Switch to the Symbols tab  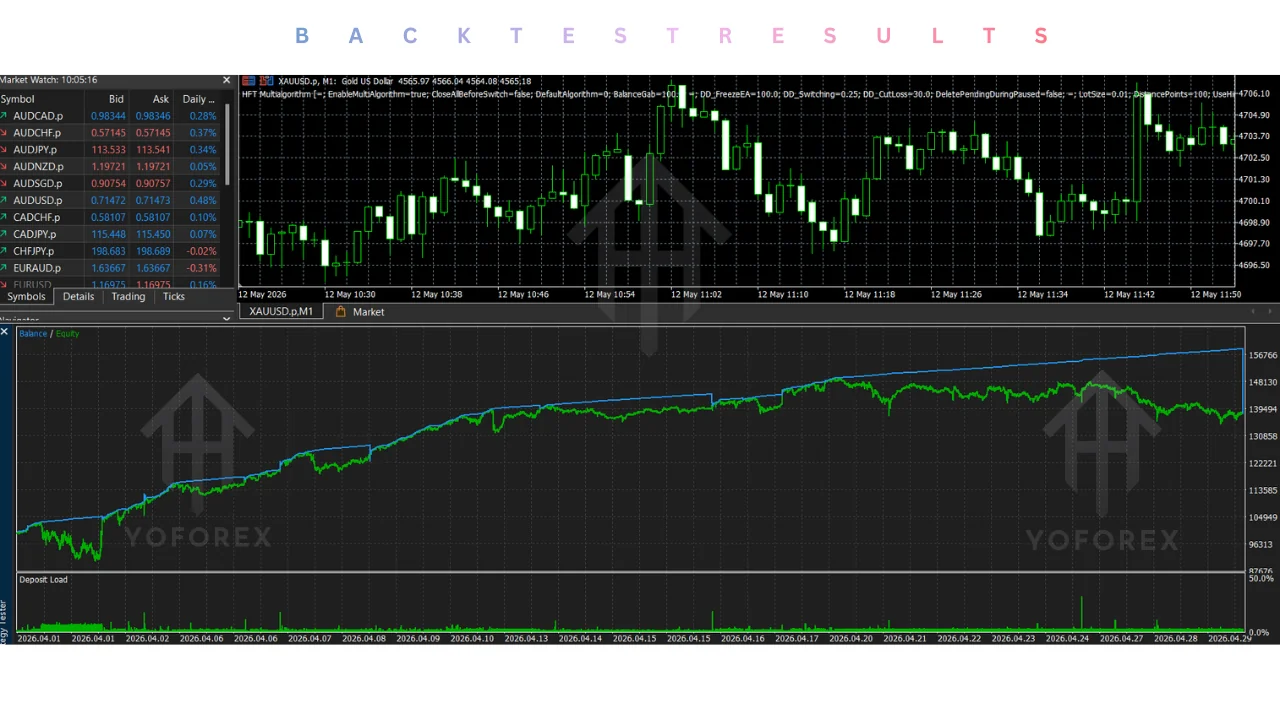[x=26, y=297]
